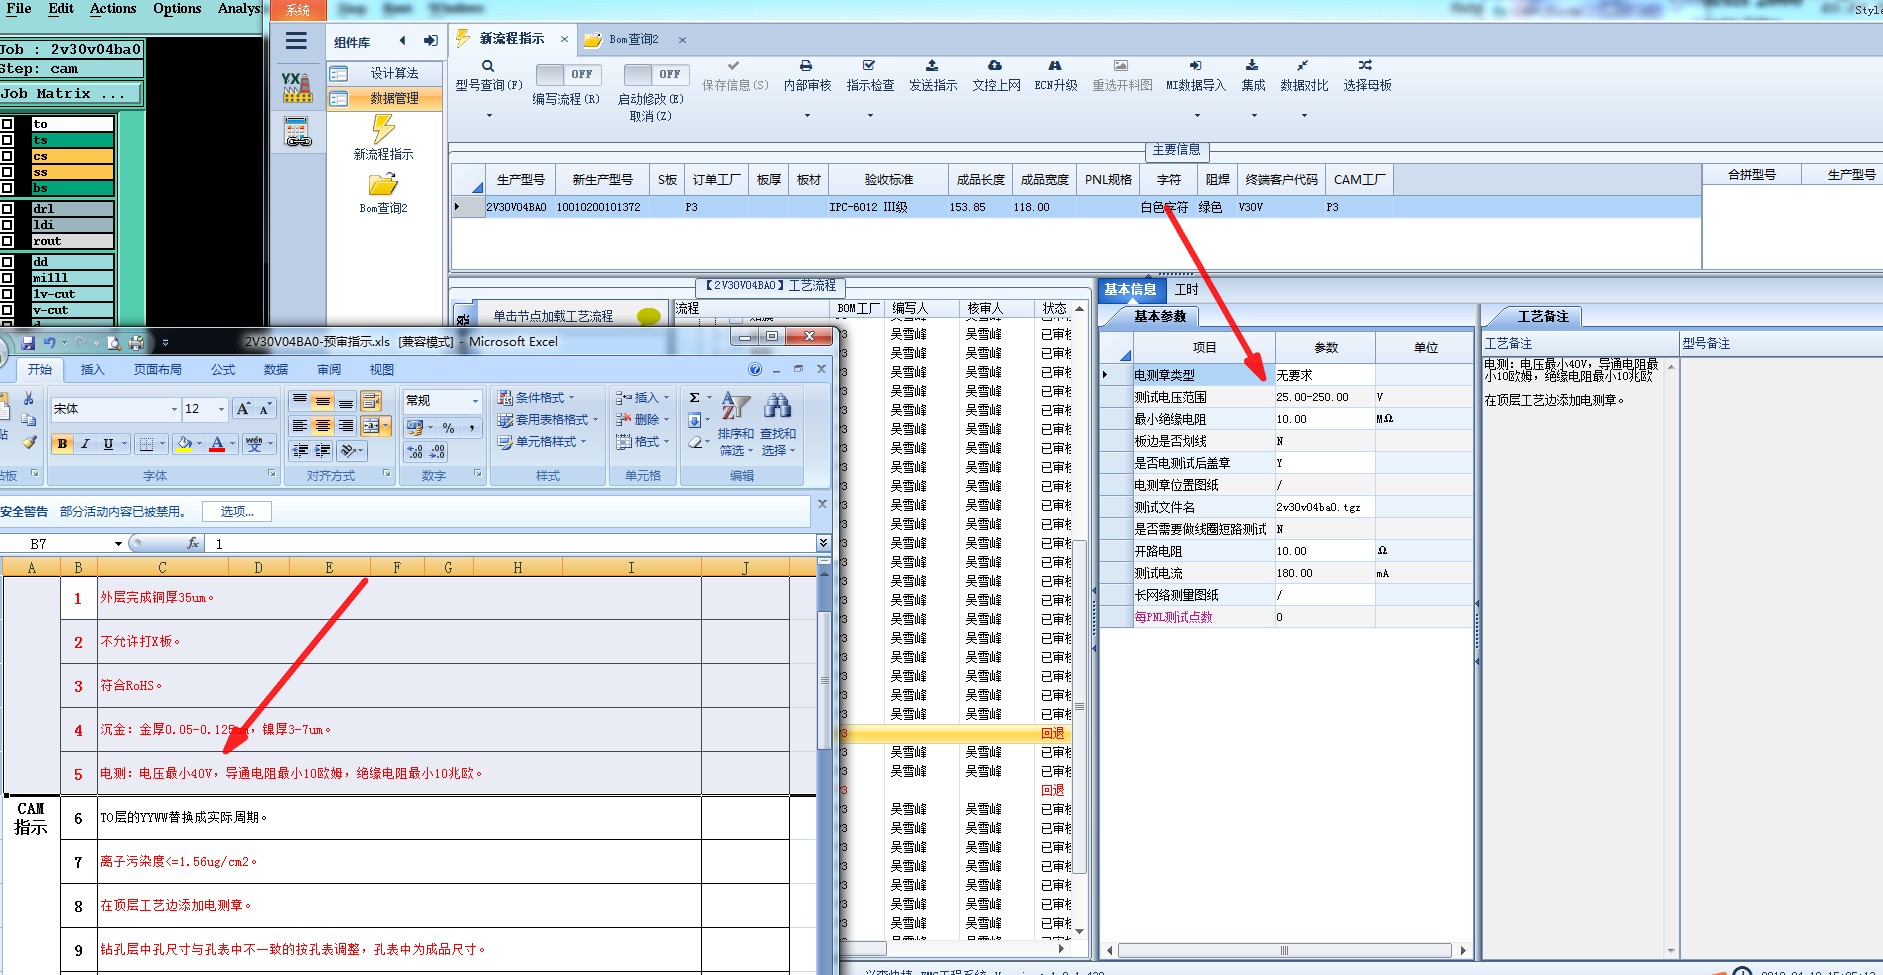Click Excel Save icon in quick access toolbar
Image resolution: width=1883 pixels, height=975 pixels.
(x=28, y=343)
